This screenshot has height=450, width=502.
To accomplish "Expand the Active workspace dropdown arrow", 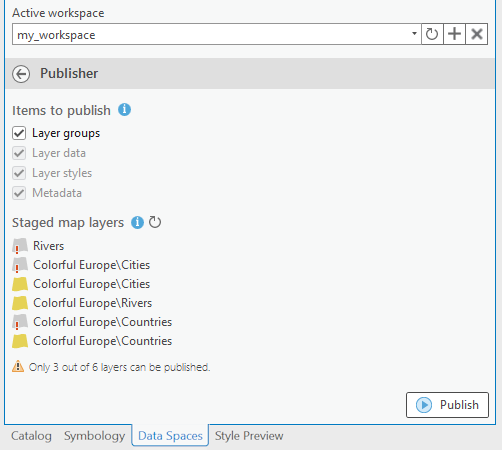I will point(414,34).
